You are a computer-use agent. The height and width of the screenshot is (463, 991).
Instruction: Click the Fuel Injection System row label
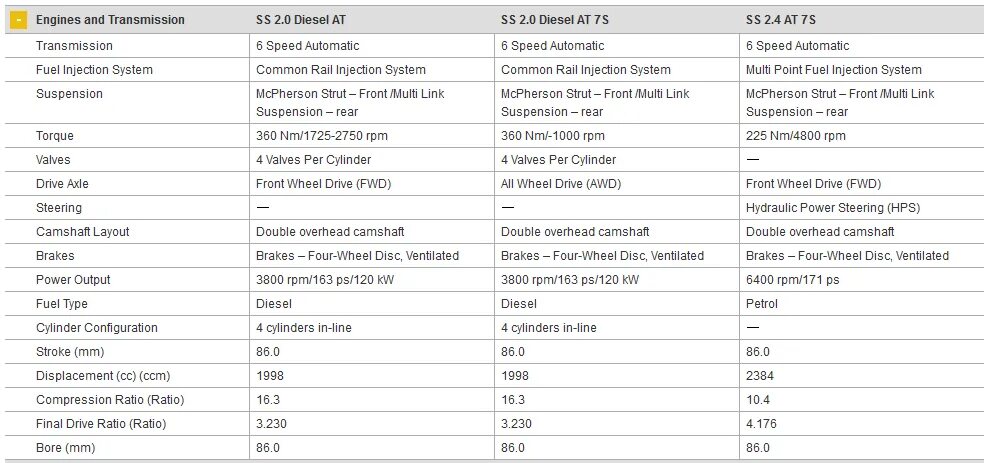pos(94,70)
